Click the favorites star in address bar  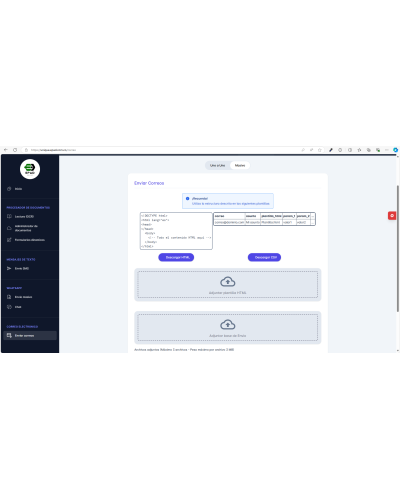[319, 150]
